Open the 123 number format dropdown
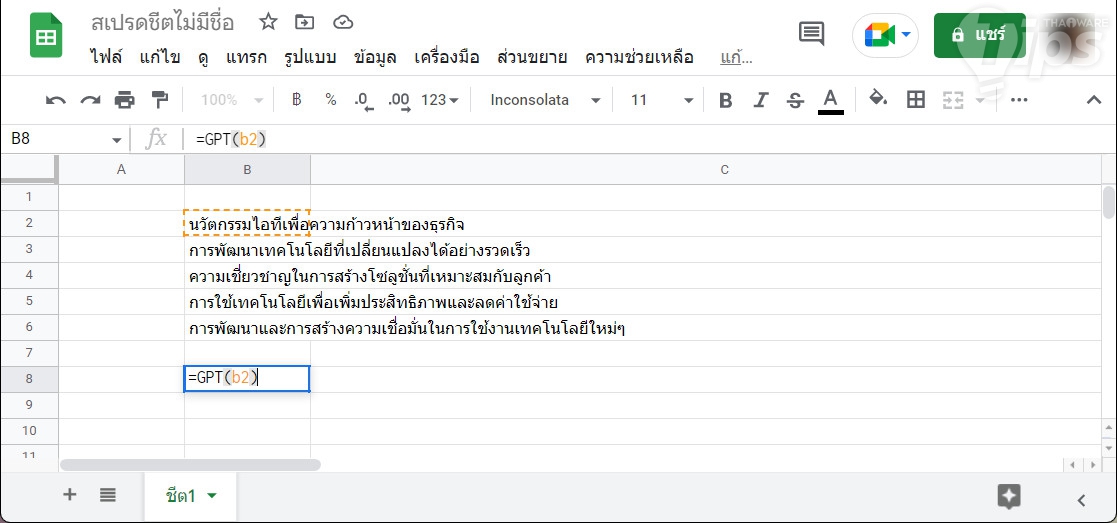 (440, 100)
